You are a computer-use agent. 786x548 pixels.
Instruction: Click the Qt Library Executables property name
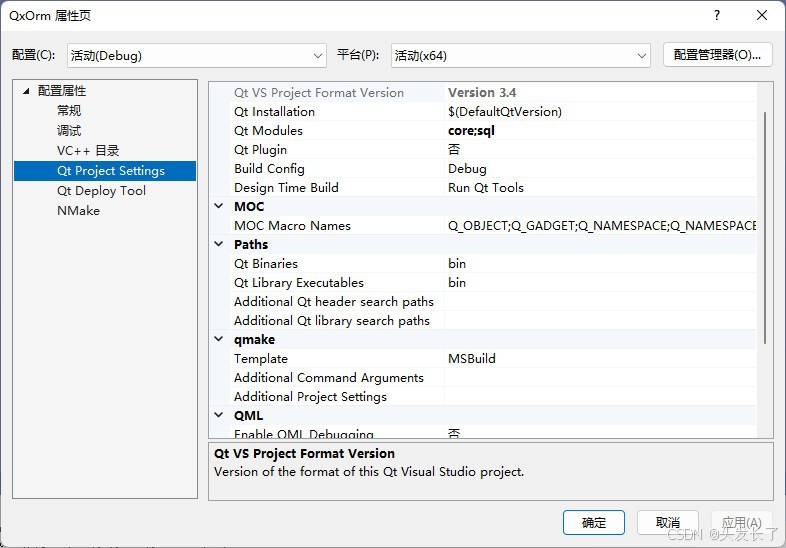tap(299, 283)
